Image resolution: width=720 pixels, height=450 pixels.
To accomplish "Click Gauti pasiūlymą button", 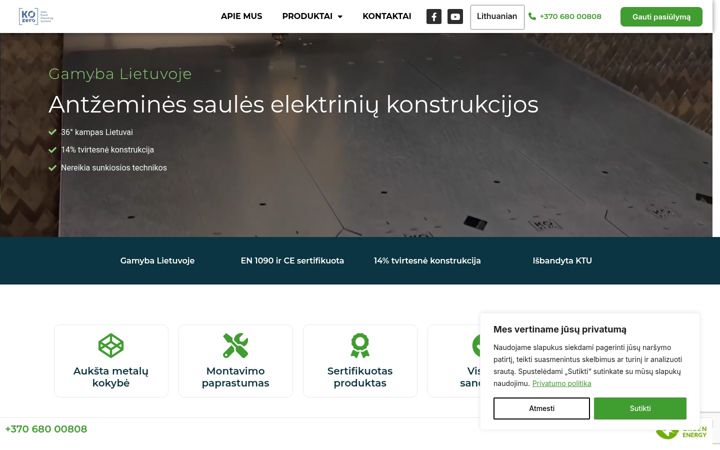I will 661,17.
